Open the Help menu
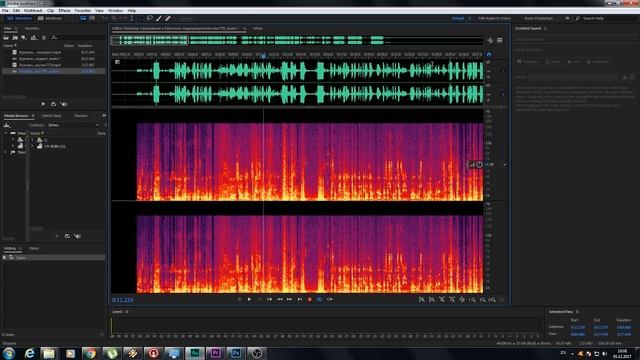The height and width of the screenshot is (360, 640). click(x=131, y=11)
